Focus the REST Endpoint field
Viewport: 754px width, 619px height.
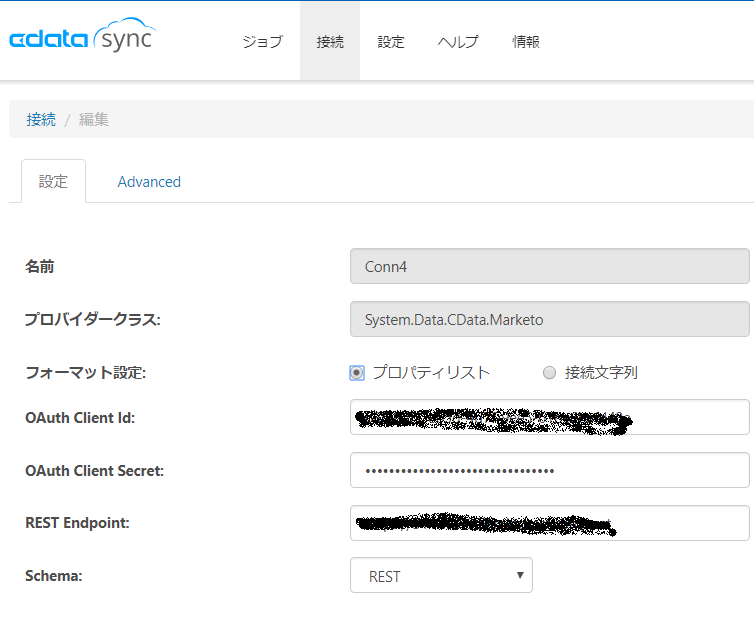550,523
